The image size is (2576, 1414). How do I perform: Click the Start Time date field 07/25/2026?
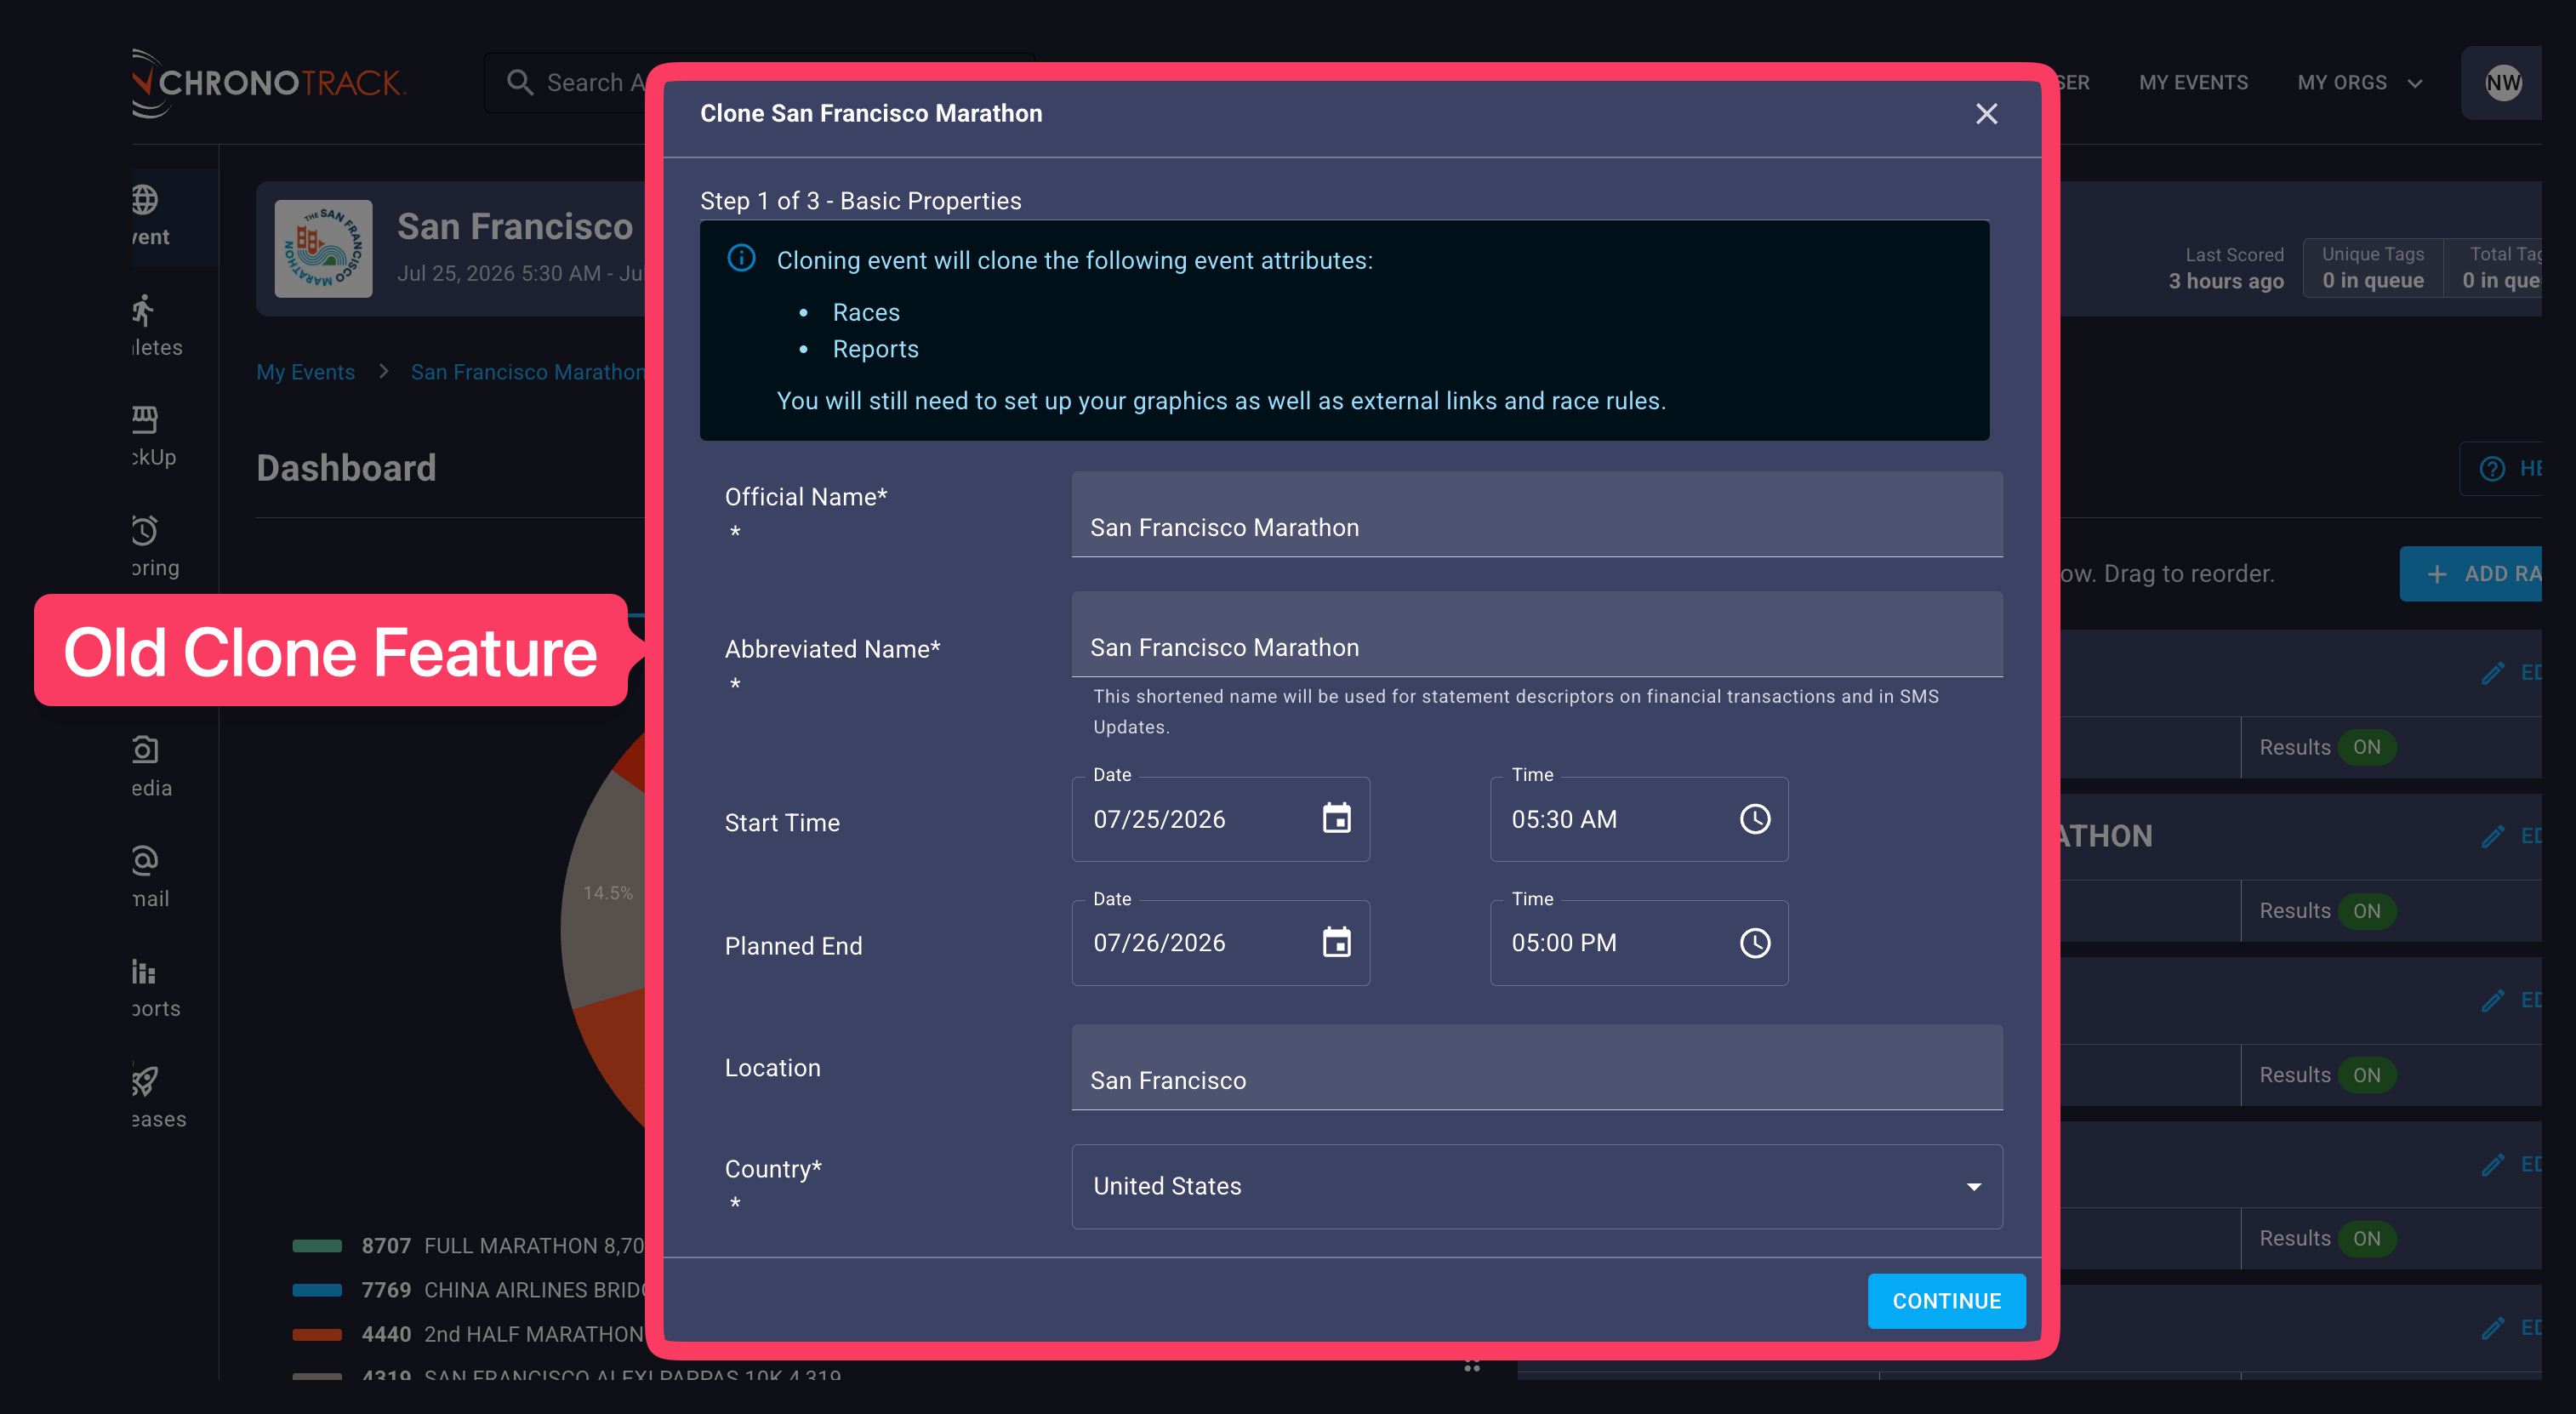coord(1220,819)
